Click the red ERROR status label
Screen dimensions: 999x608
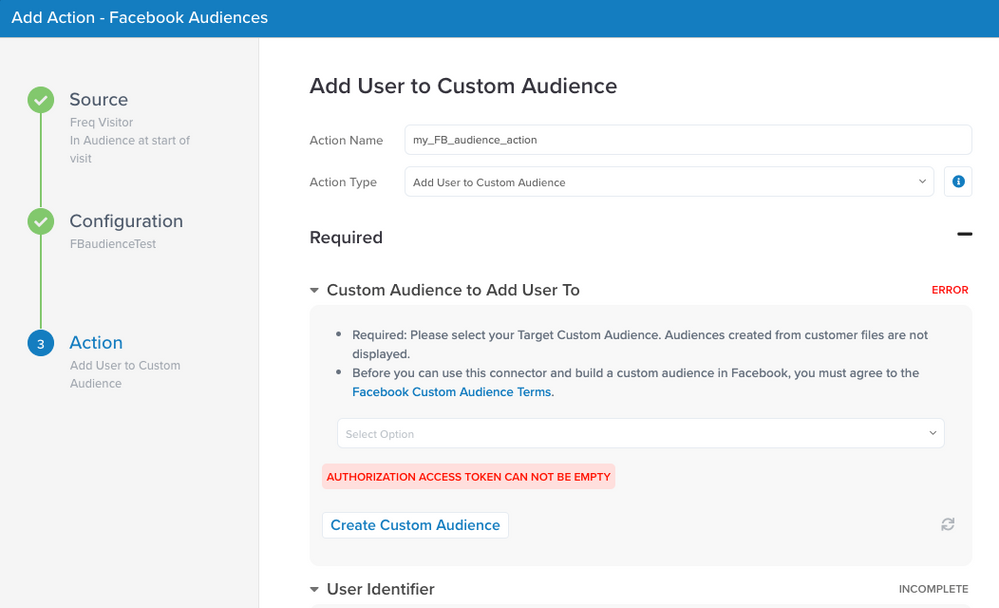pyautogui.click(x=949, y=290)
